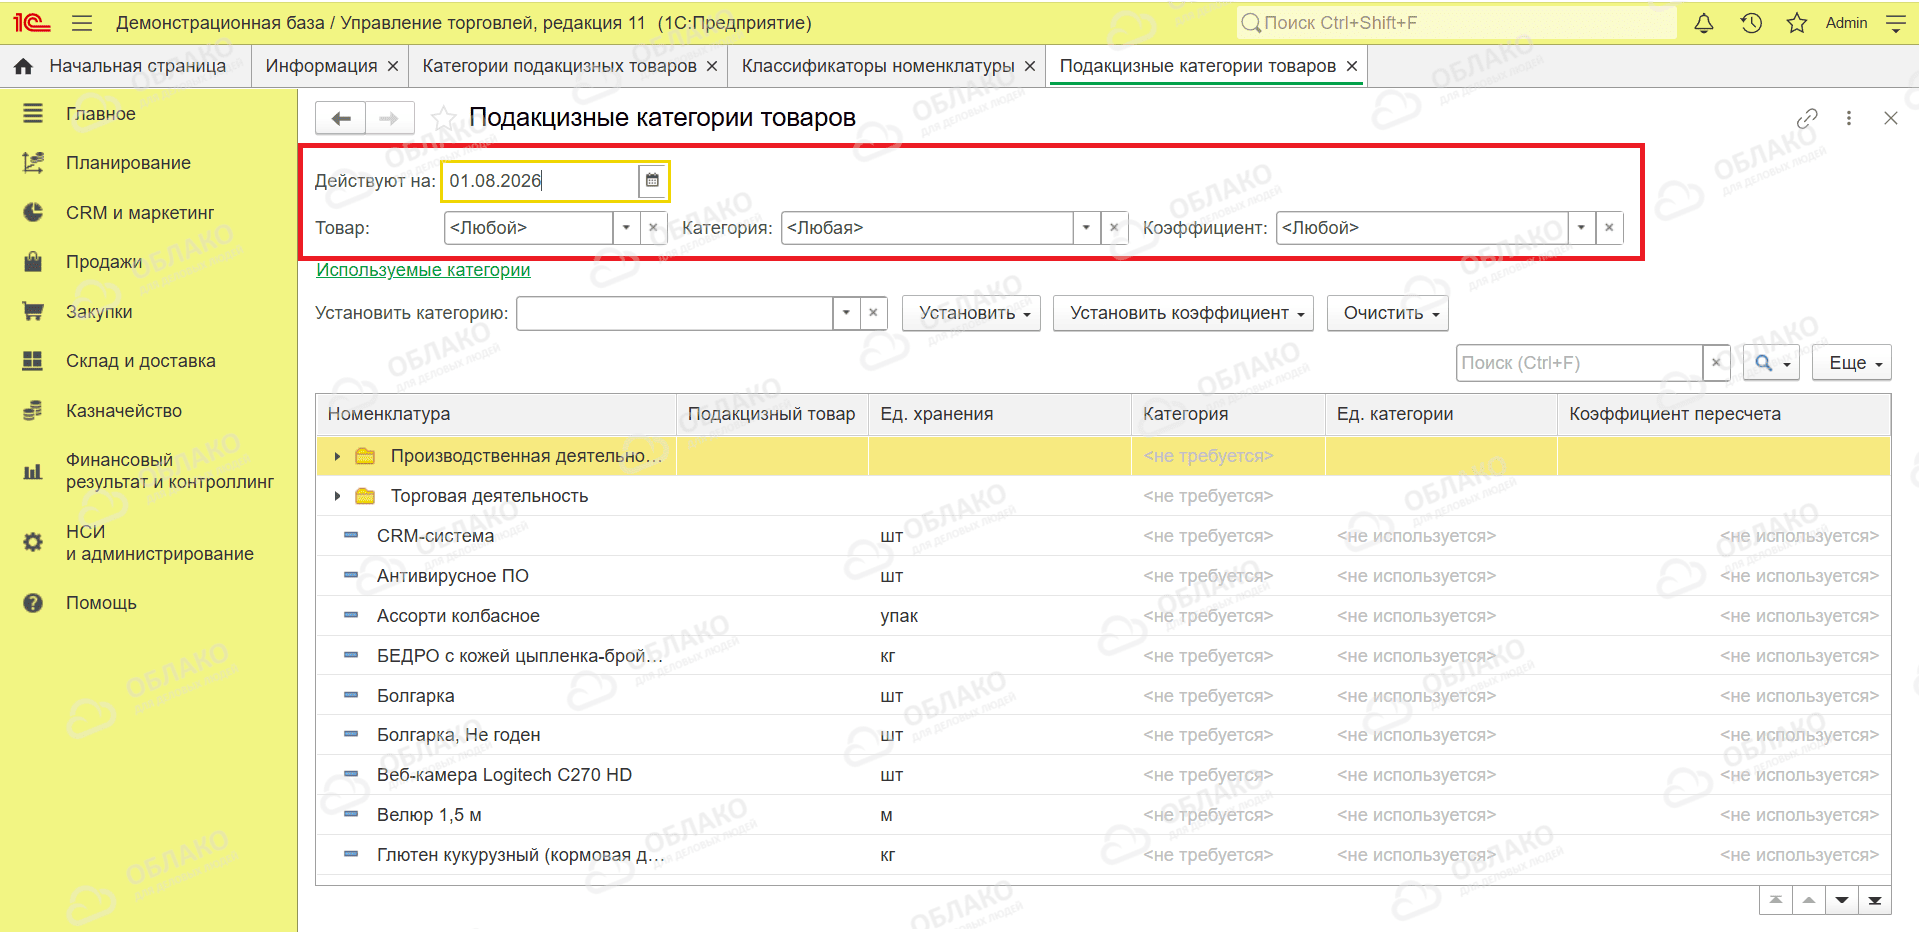Add the form to favorites star

443,118
